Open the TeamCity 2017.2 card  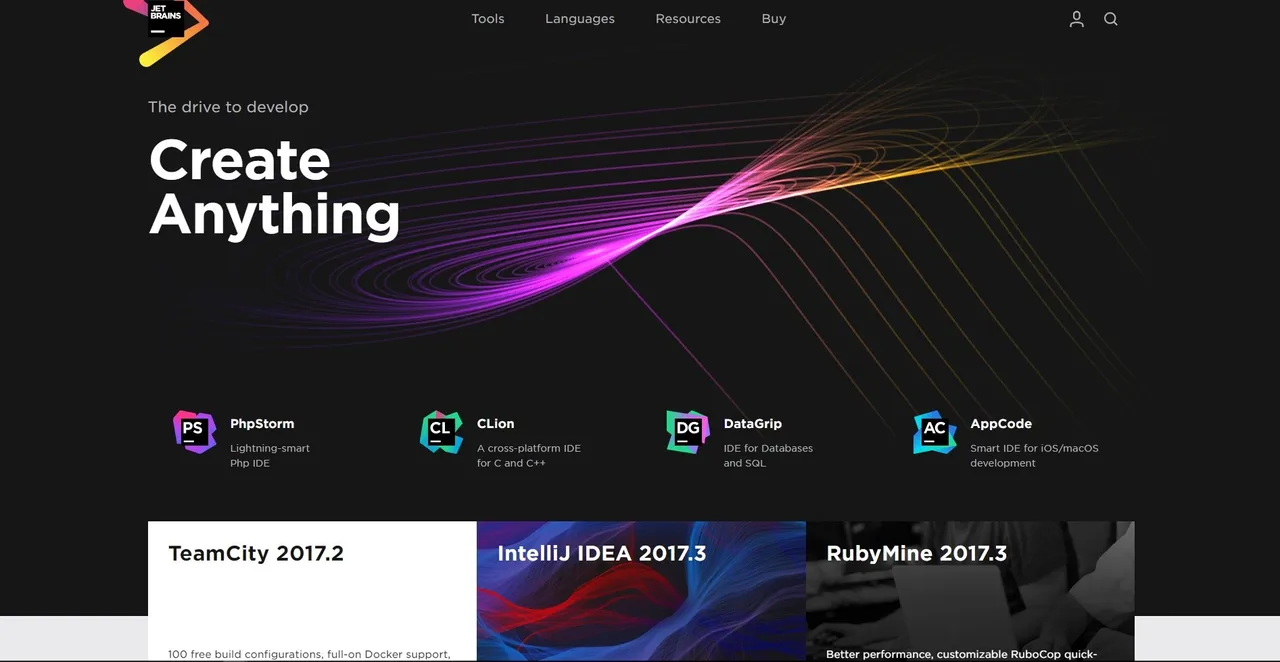coord(312,591)
